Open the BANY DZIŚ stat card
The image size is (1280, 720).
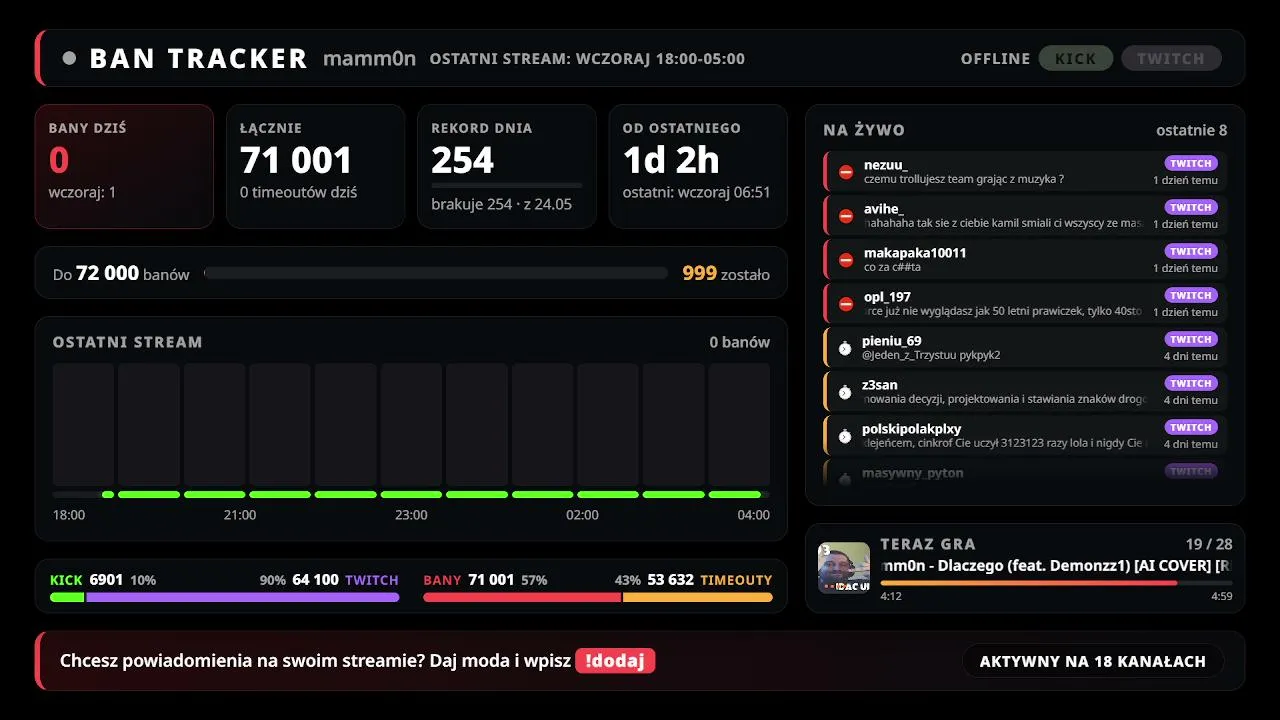click(x=124, y=166)
